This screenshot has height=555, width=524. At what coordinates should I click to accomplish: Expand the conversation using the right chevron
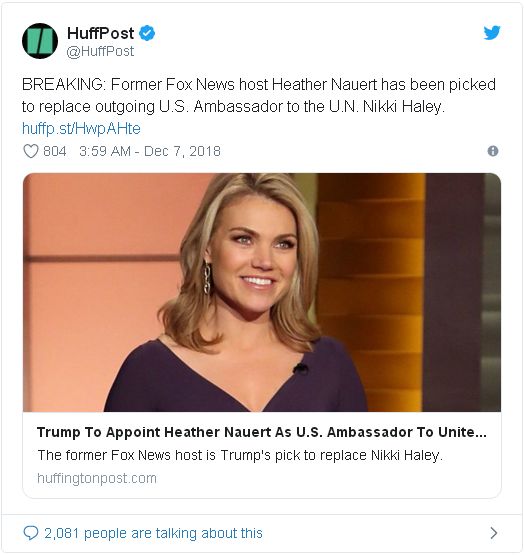pos(494,533)
